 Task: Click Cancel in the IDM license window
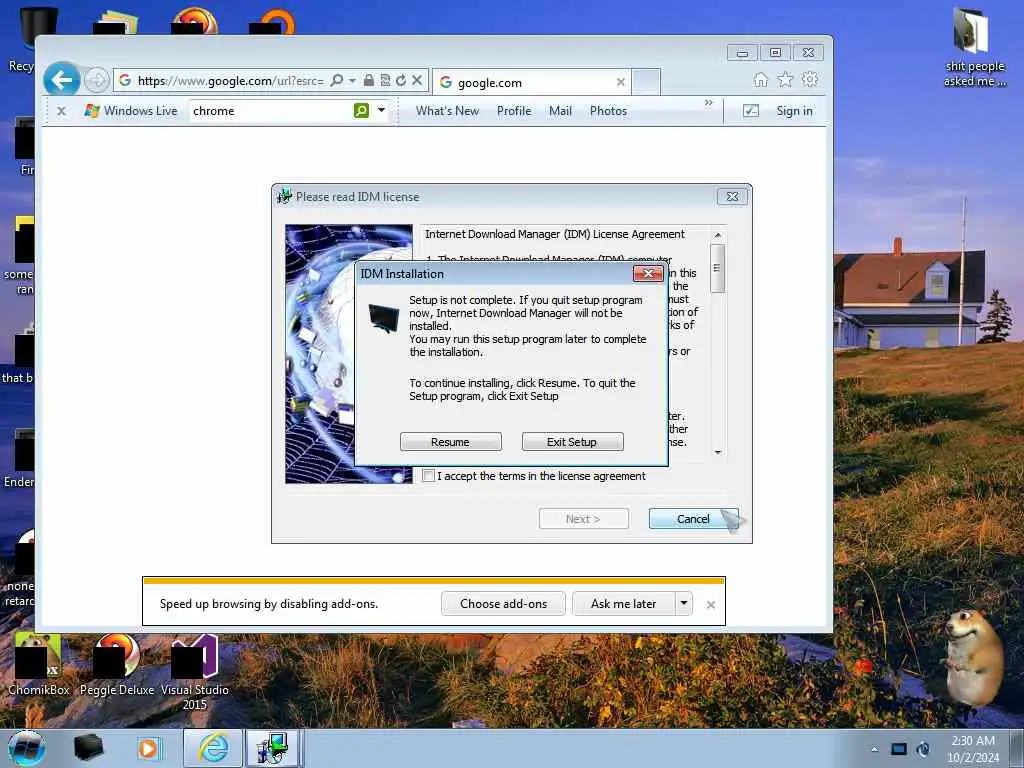pos(694,519)
